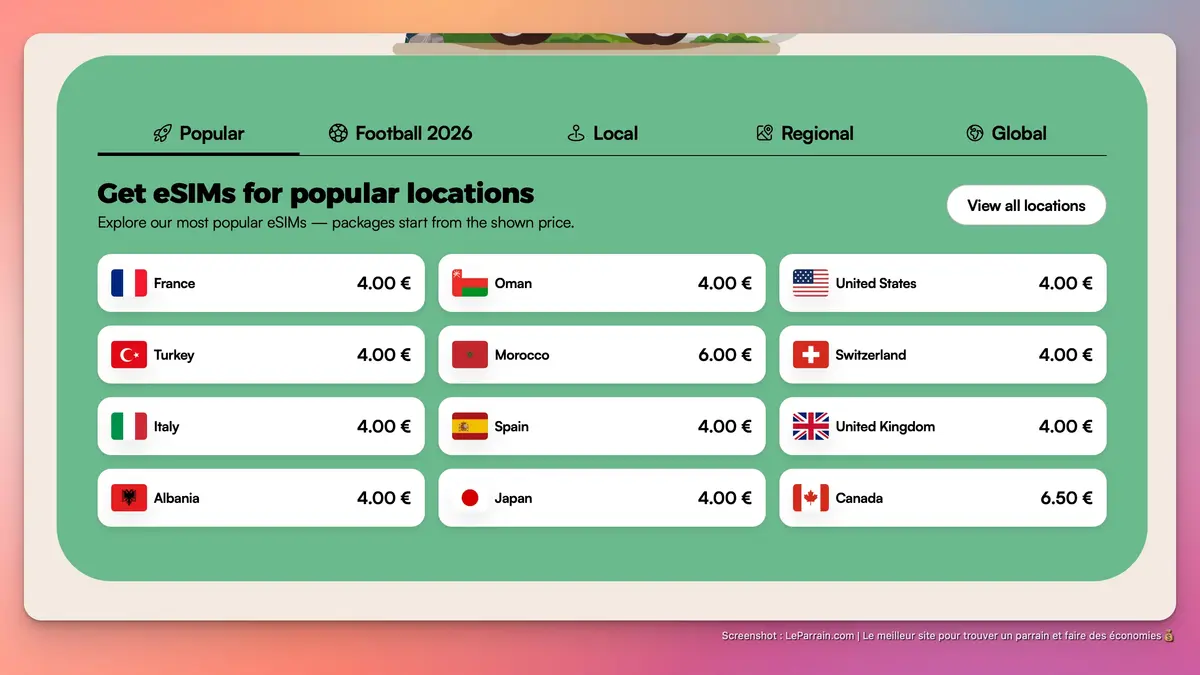1200x675 pixels.
Task: Click the Switzerland country name
Action: coord(871,355)
